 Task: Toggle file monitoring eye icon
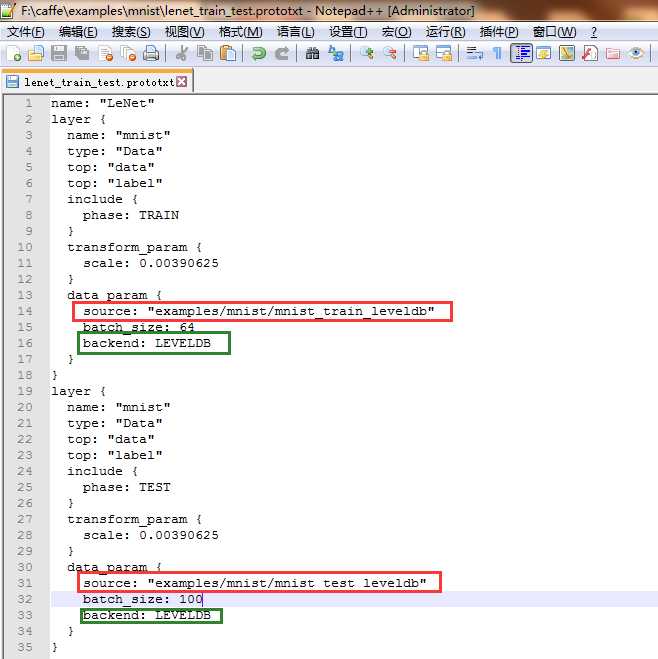636,54
